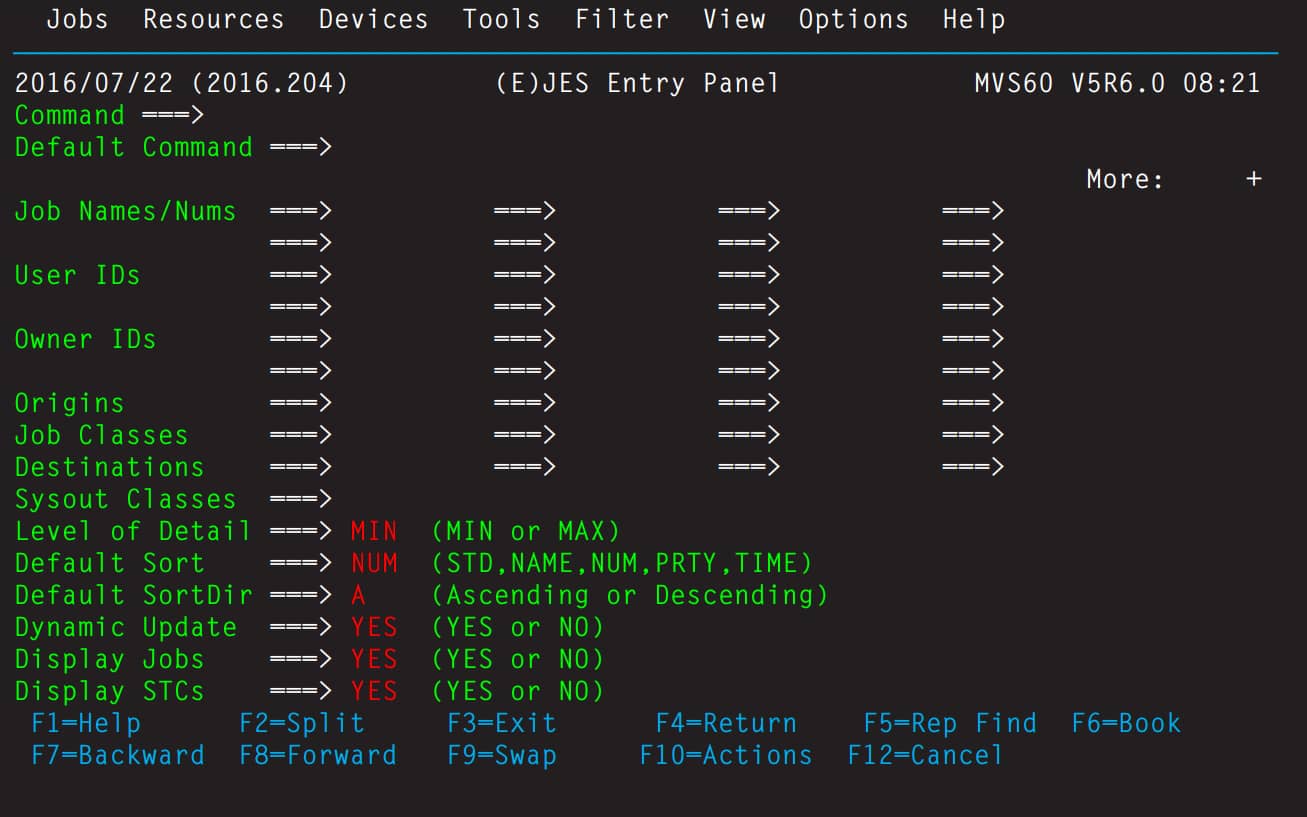Select the Level of Detail MIN value
The image size is (1307, 817).
[374, 531]
